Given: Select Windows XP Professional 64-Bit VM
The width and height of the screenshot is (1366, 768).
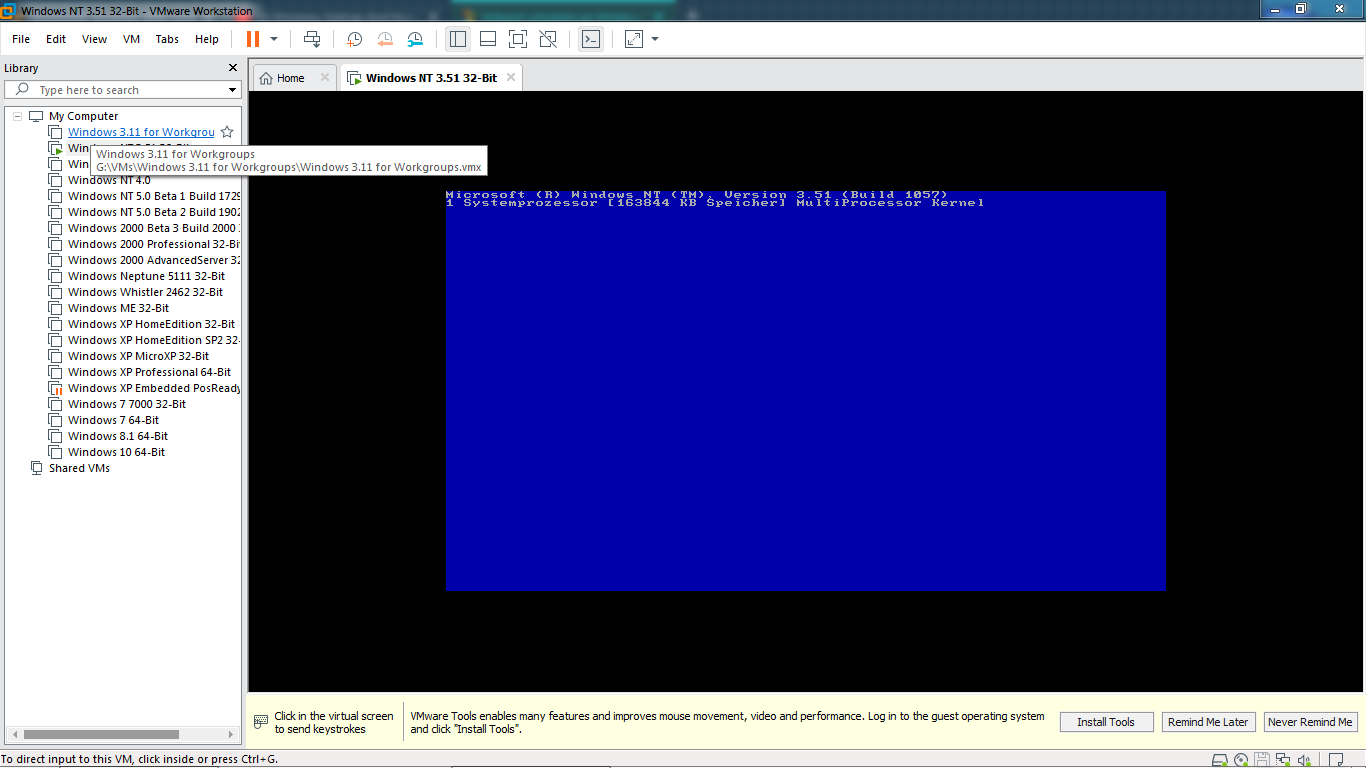Looking at the screenshot, I should [x=149, y=372].
